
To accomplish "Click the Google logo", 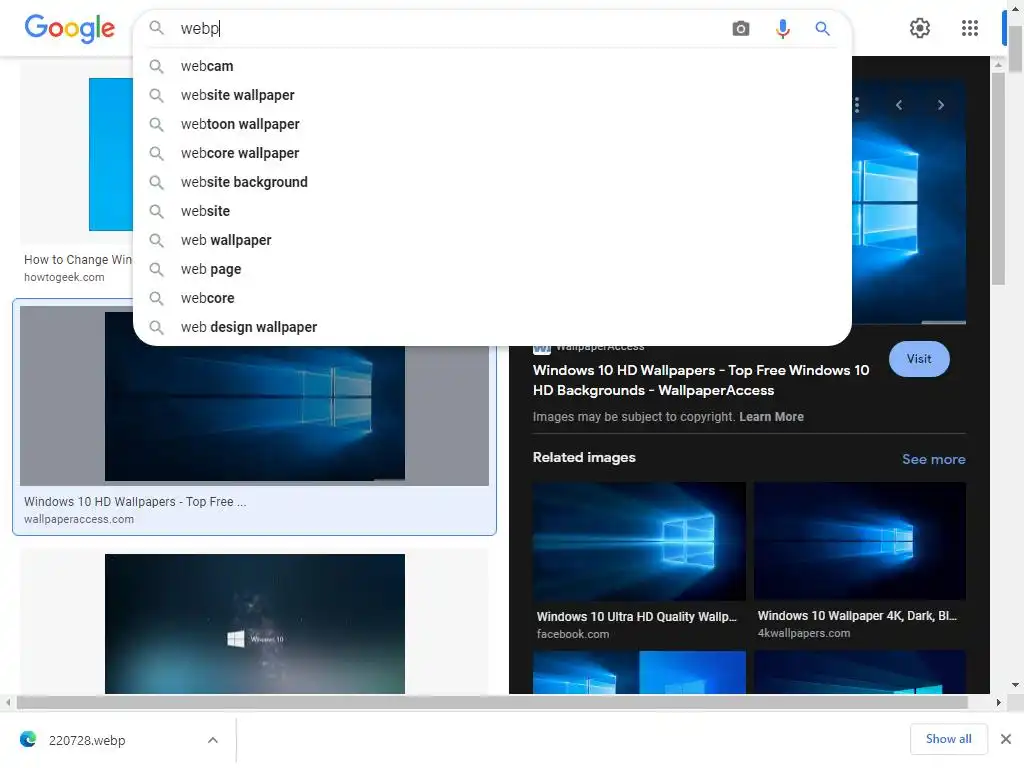I will [69, 28].
